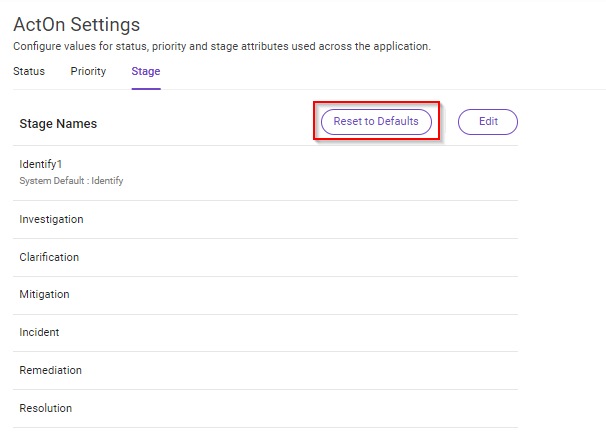Click the Edit button
606x448 pixels.
(x=488, y=121)
